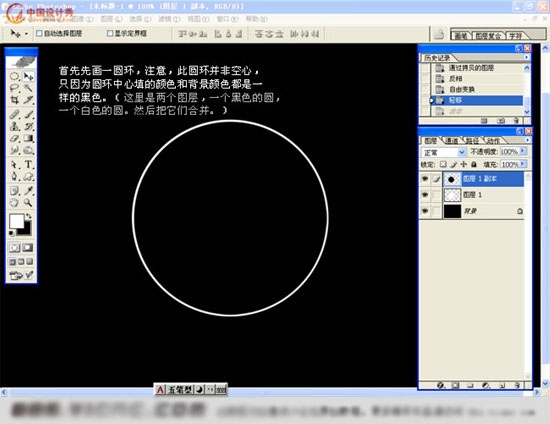The width and height of the screenshot is (550, 424).
Task: Open the tool preset picker arrow
Action: 26,34
